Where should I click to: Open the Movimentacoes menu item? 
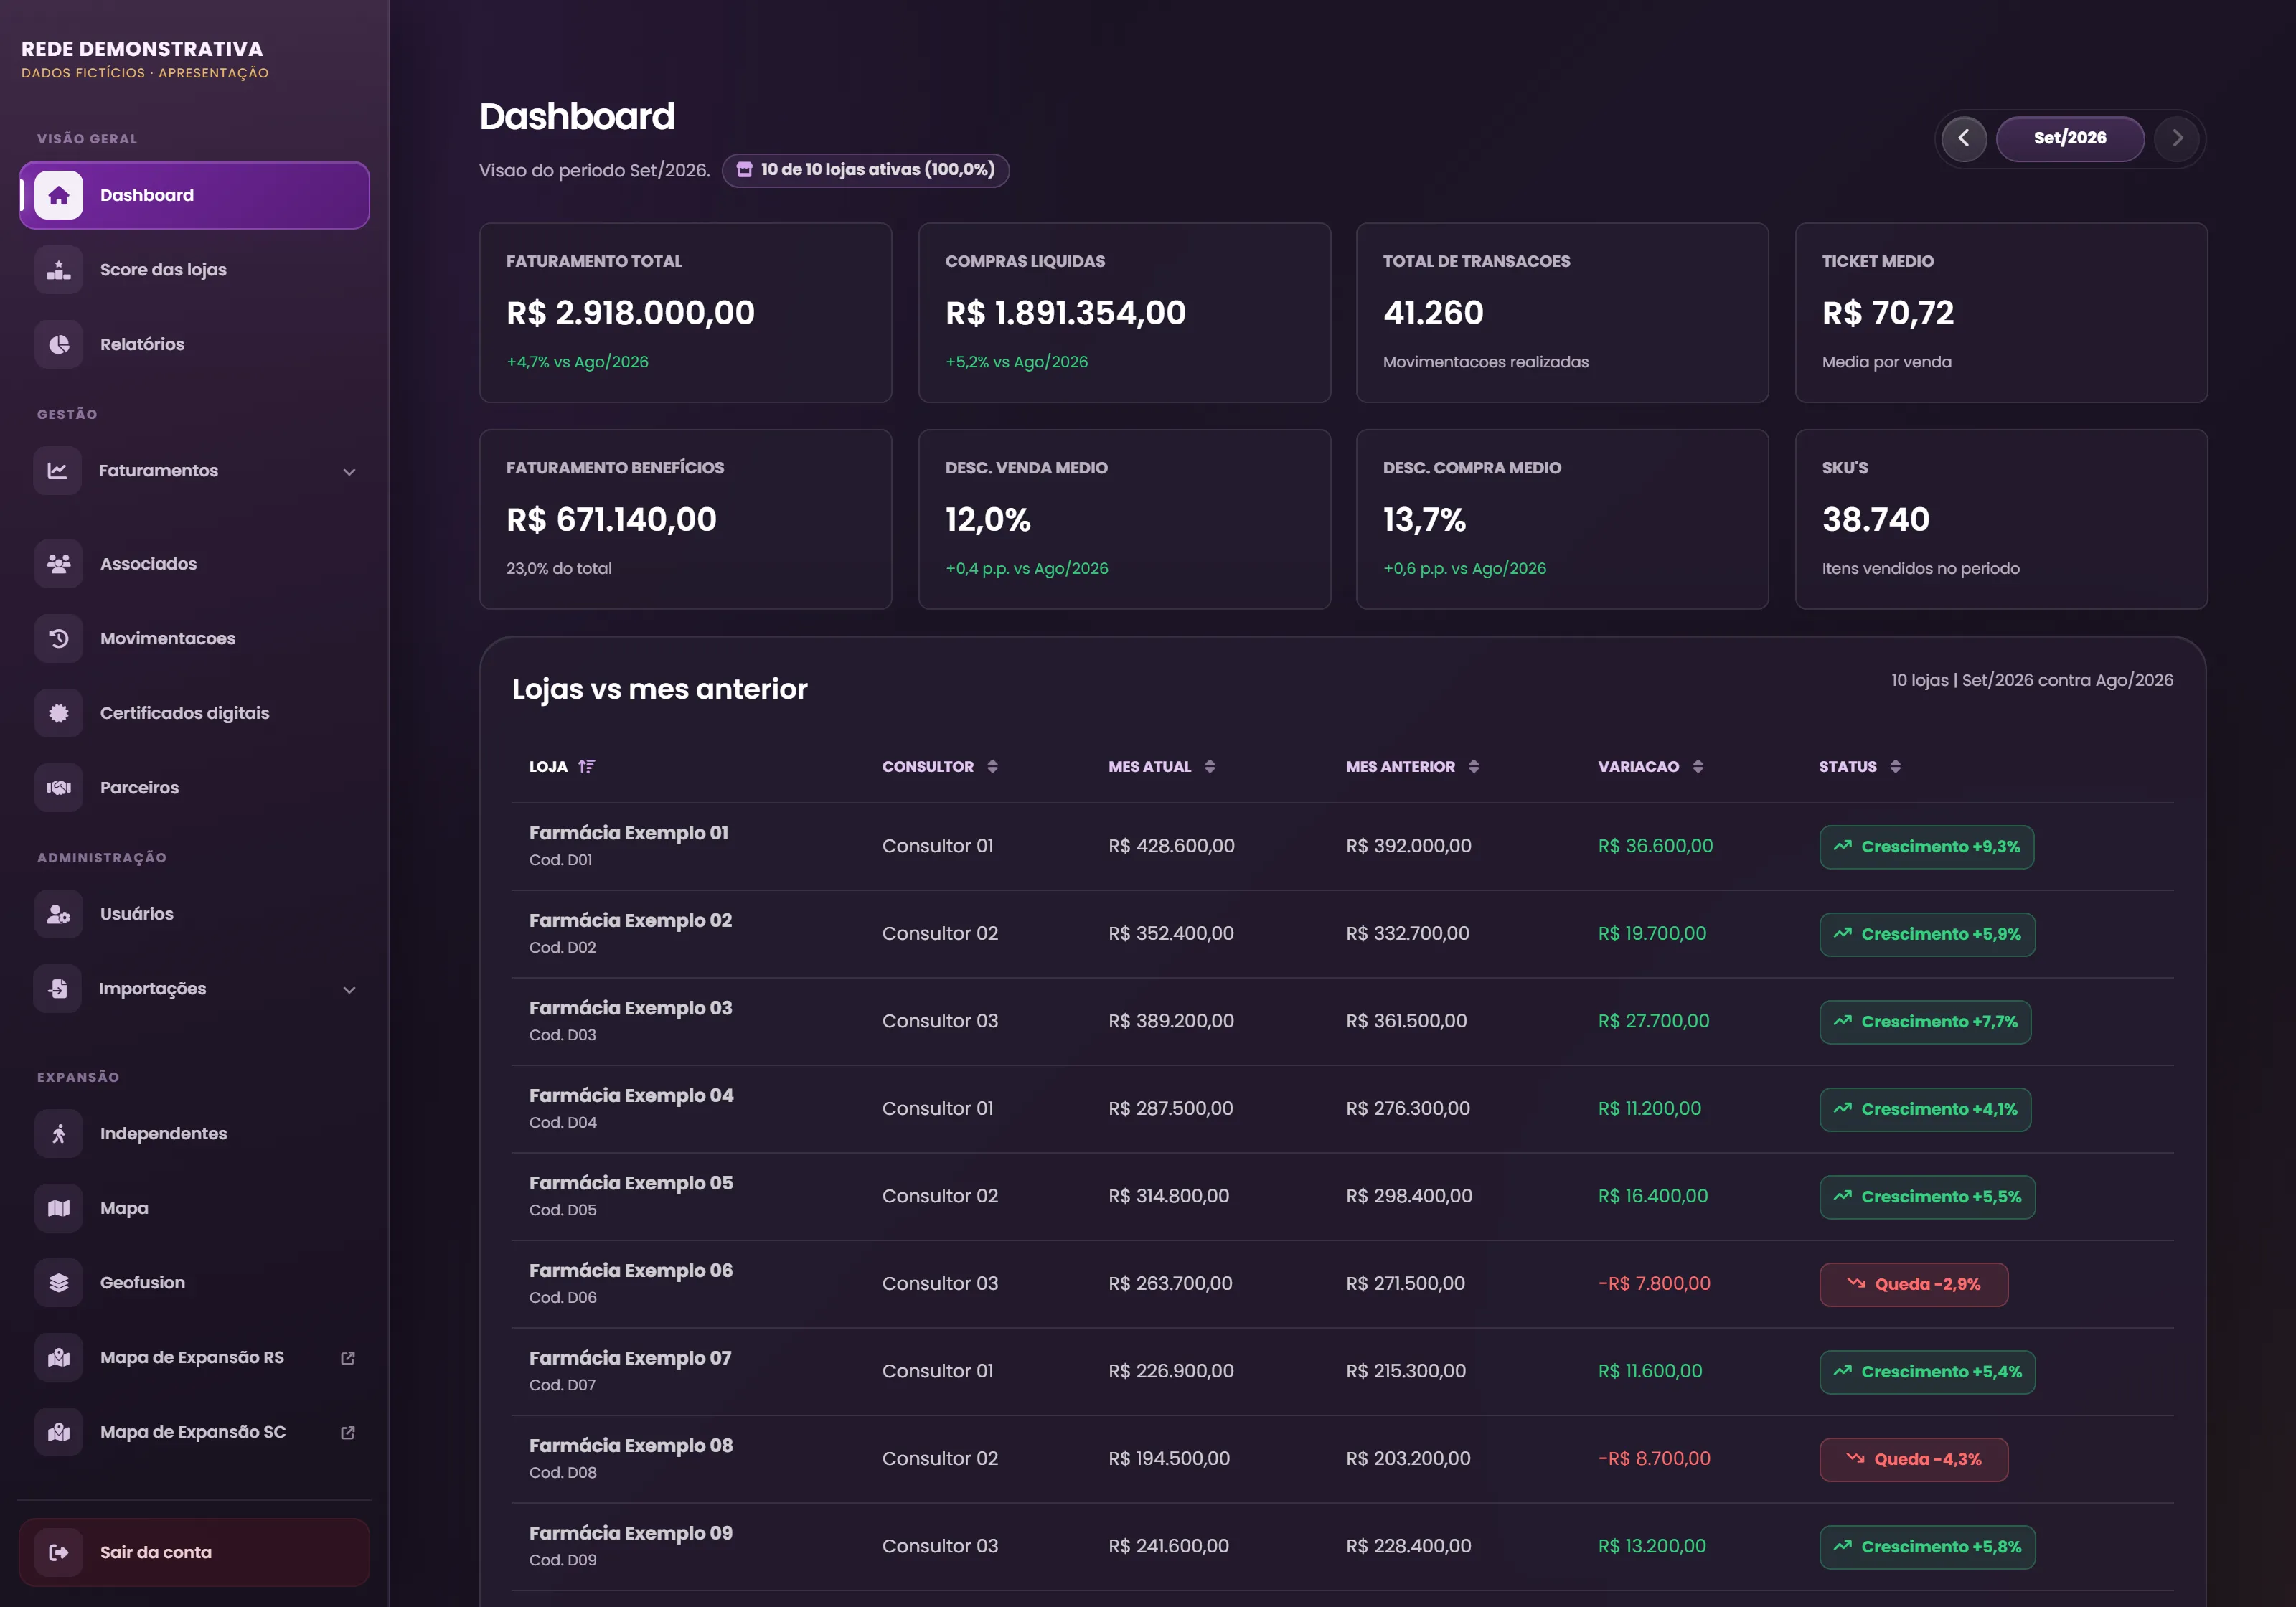pos(194,638)
